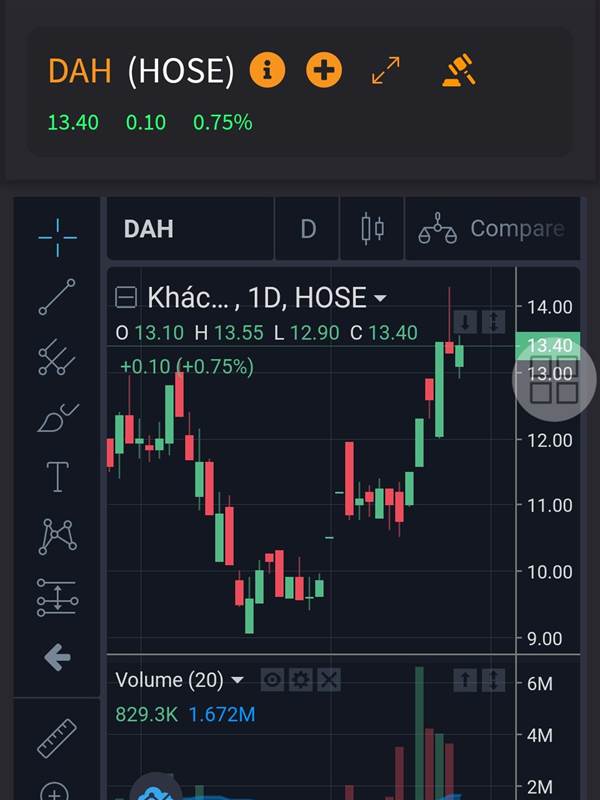The image size is (600, 800).
Task: Select the ruler measure tool
Action: click(x=57, y=738)
